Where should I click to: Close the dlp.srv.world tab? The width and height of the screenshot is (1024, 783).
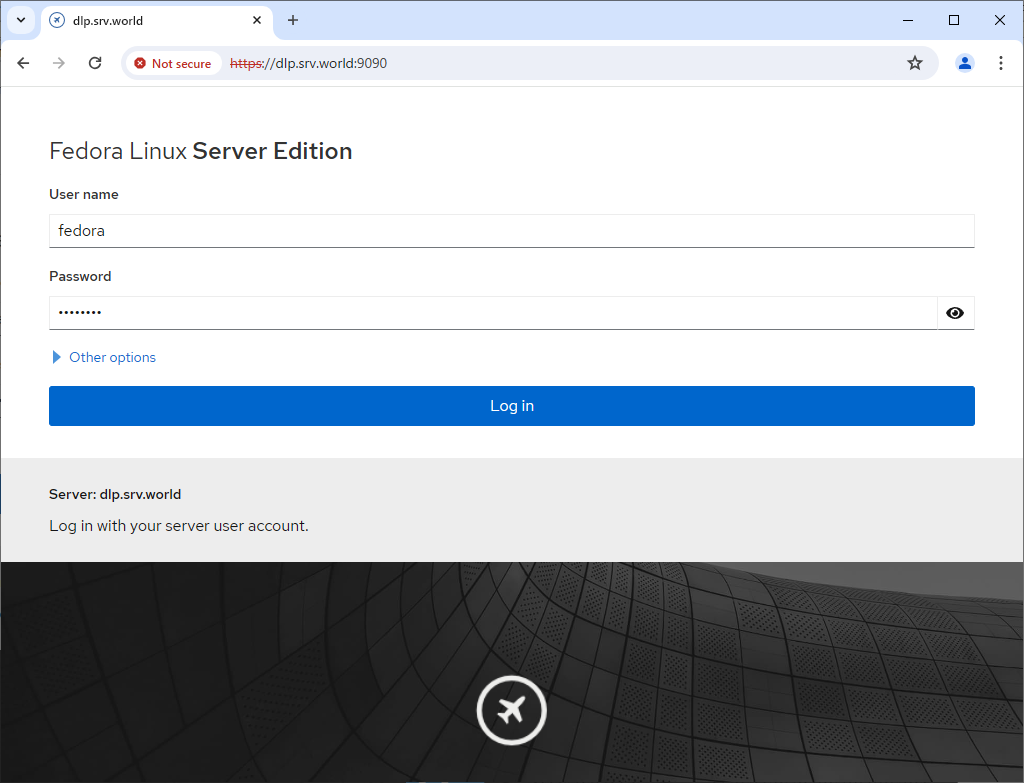(x=257, y=20)
